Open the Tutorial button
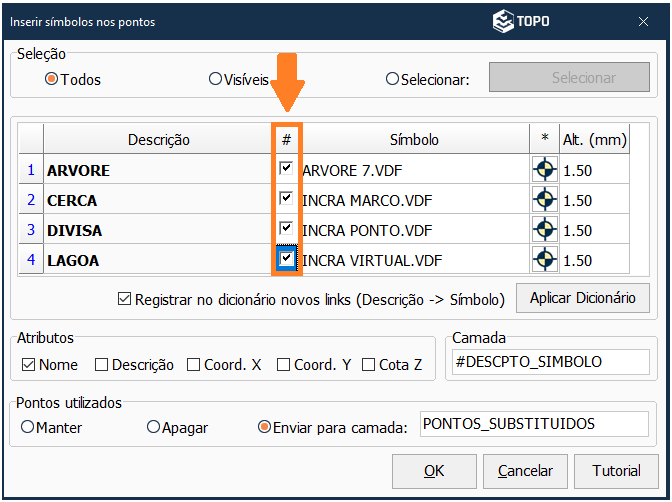 coord(616,470)
